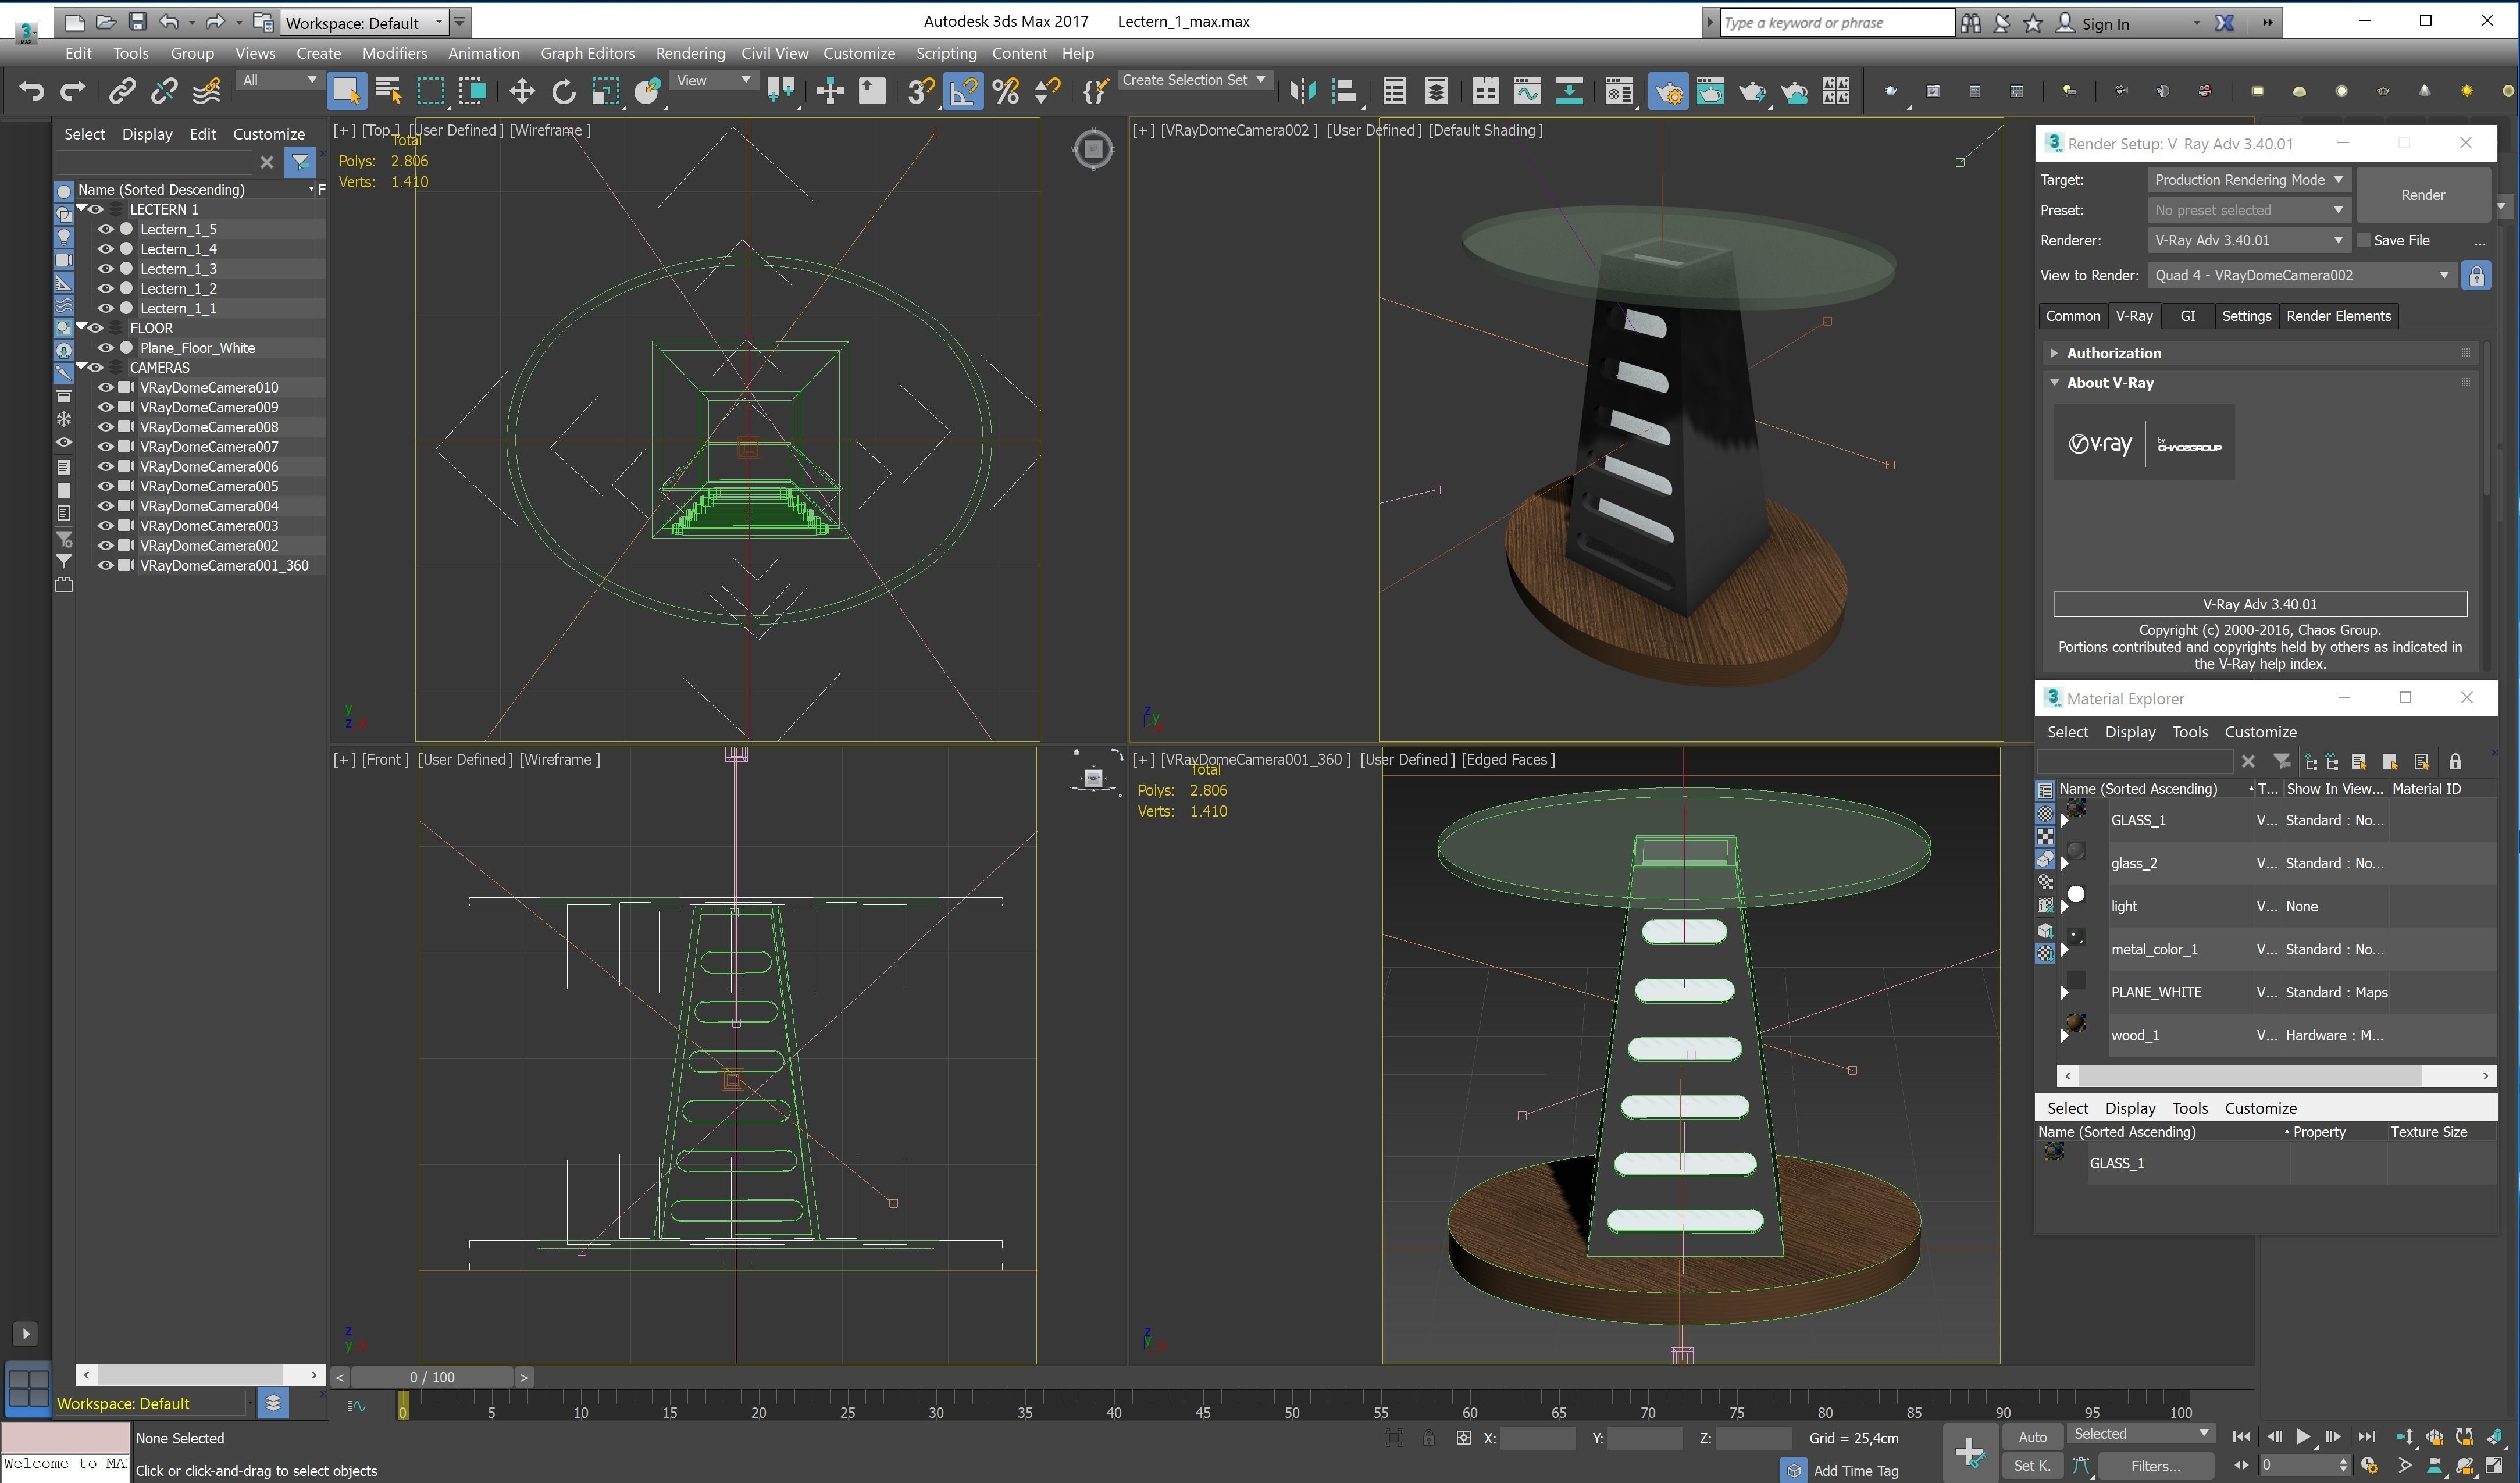Open the Target rendering mode dropdown
The image size is (2520, 1483).
[x=2248, y=180]
